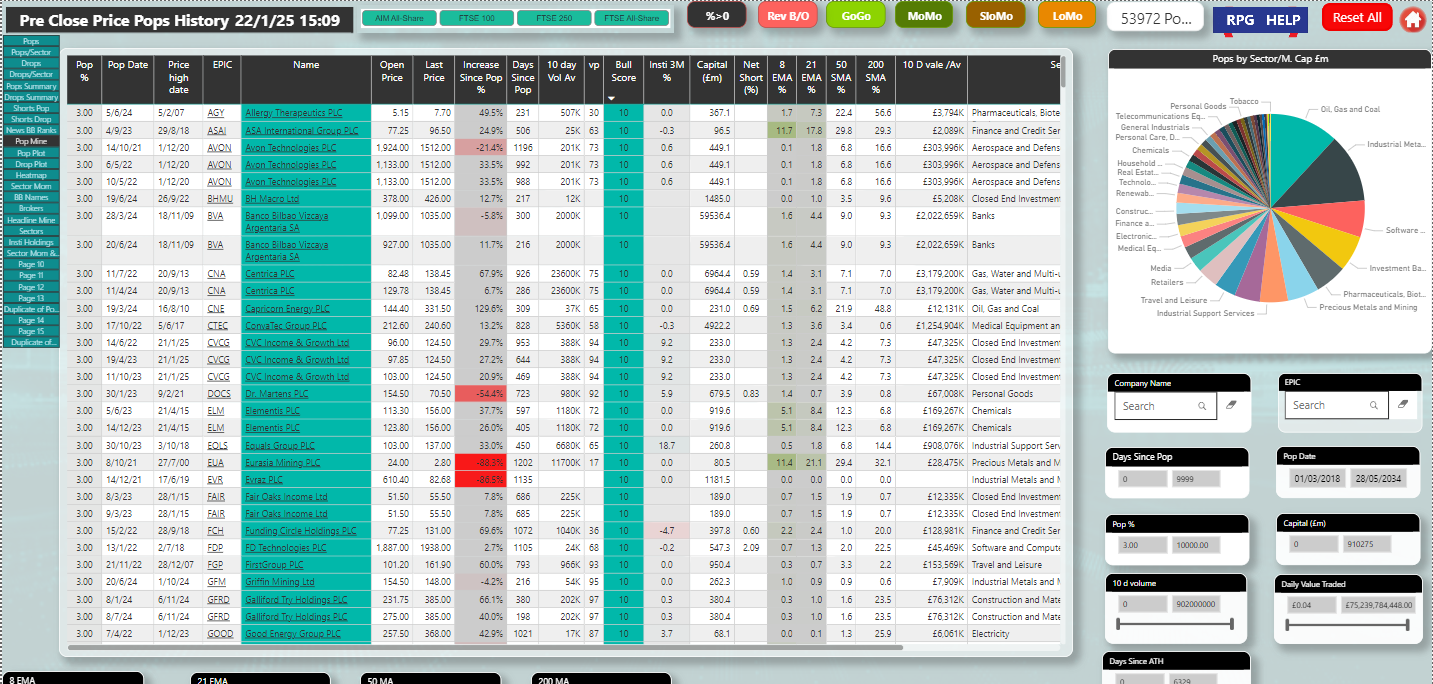Clear the EPIC search with eraser icon
The image size is (1433, 684).
(1402, 405)
